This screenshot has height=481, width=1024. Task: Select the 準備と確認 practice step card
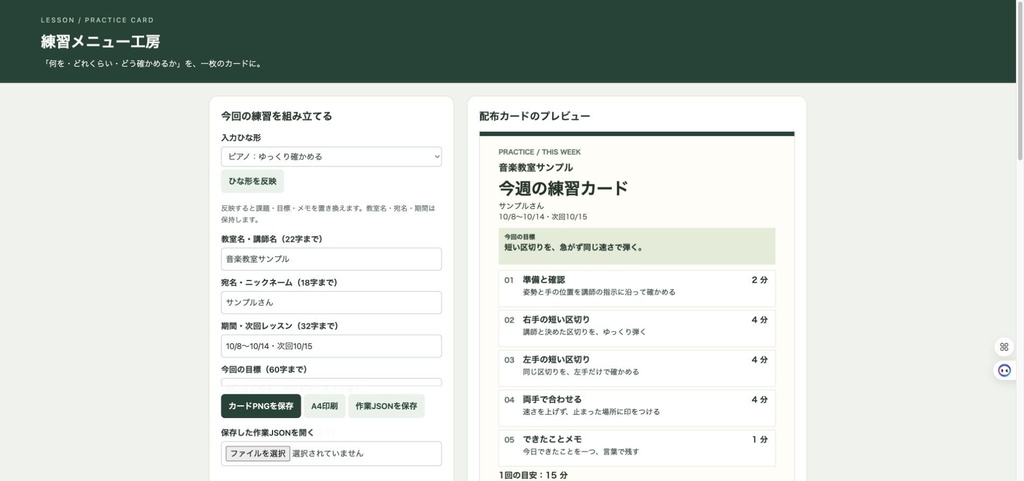pyautogui.click(x=637, y=288)
